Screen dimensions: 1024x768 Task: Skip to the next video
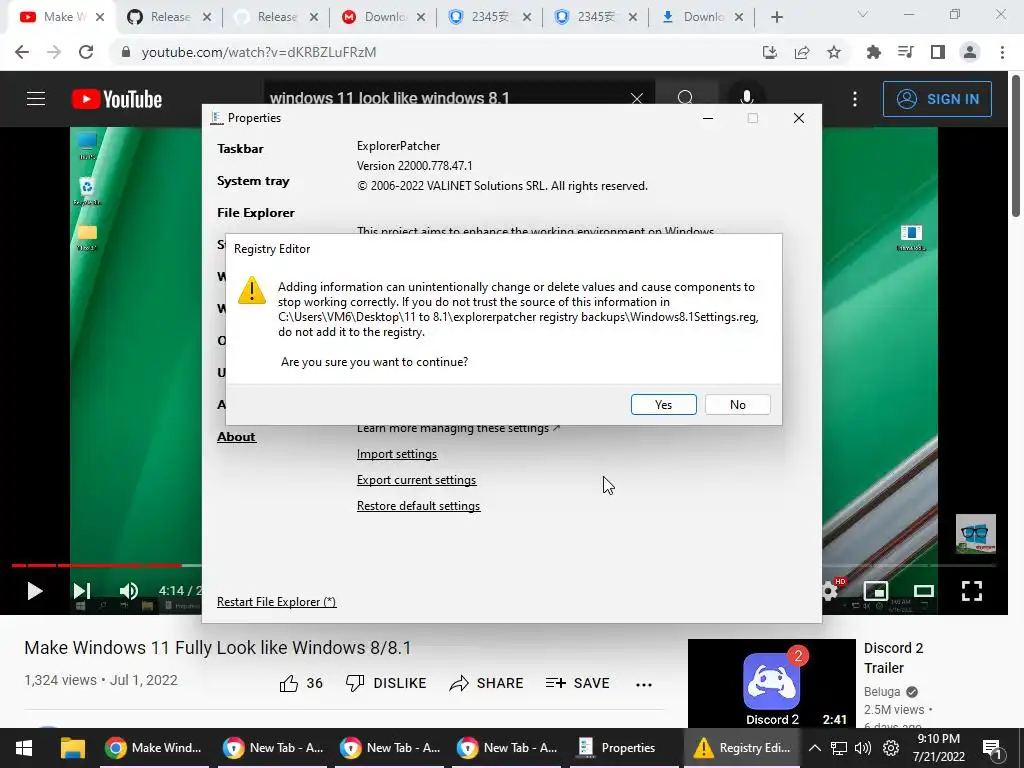(82, 591)
